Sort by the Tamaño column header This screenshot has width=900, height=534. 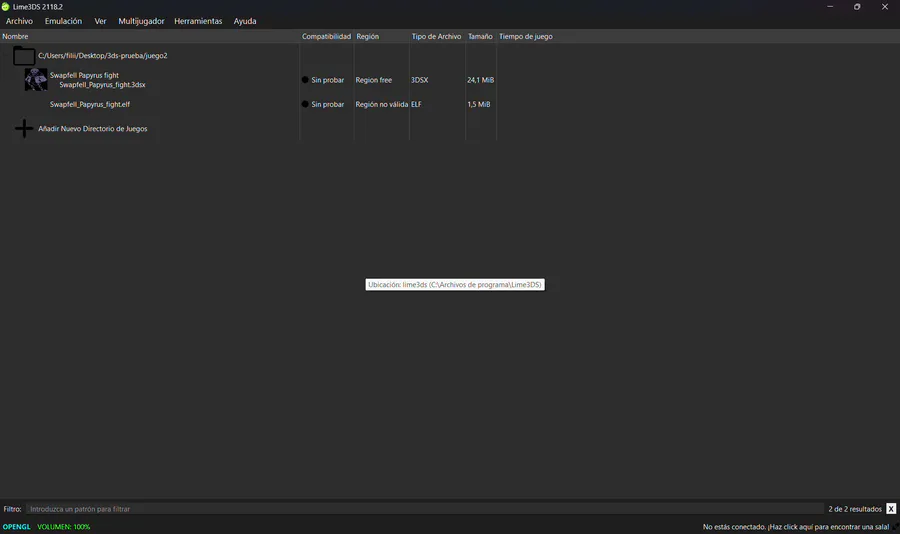480,36
